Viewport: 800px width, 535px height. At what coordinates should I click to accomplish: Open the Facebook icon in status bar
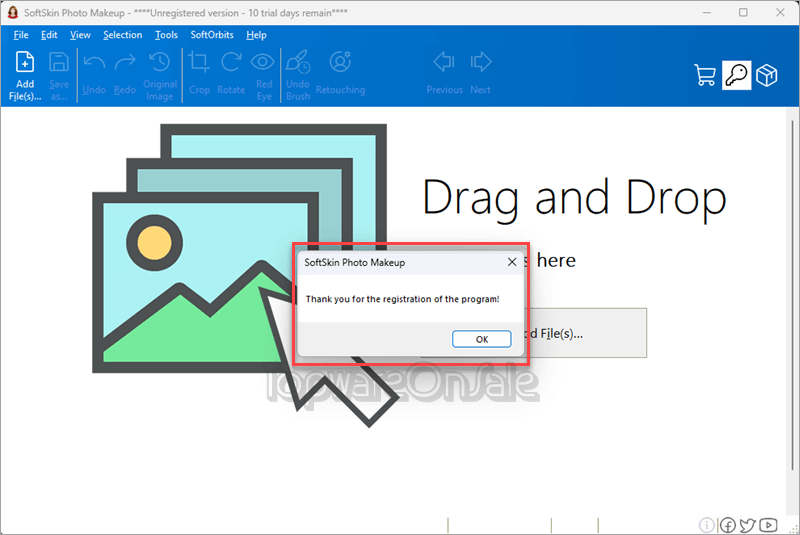click(x=728, y=525)
